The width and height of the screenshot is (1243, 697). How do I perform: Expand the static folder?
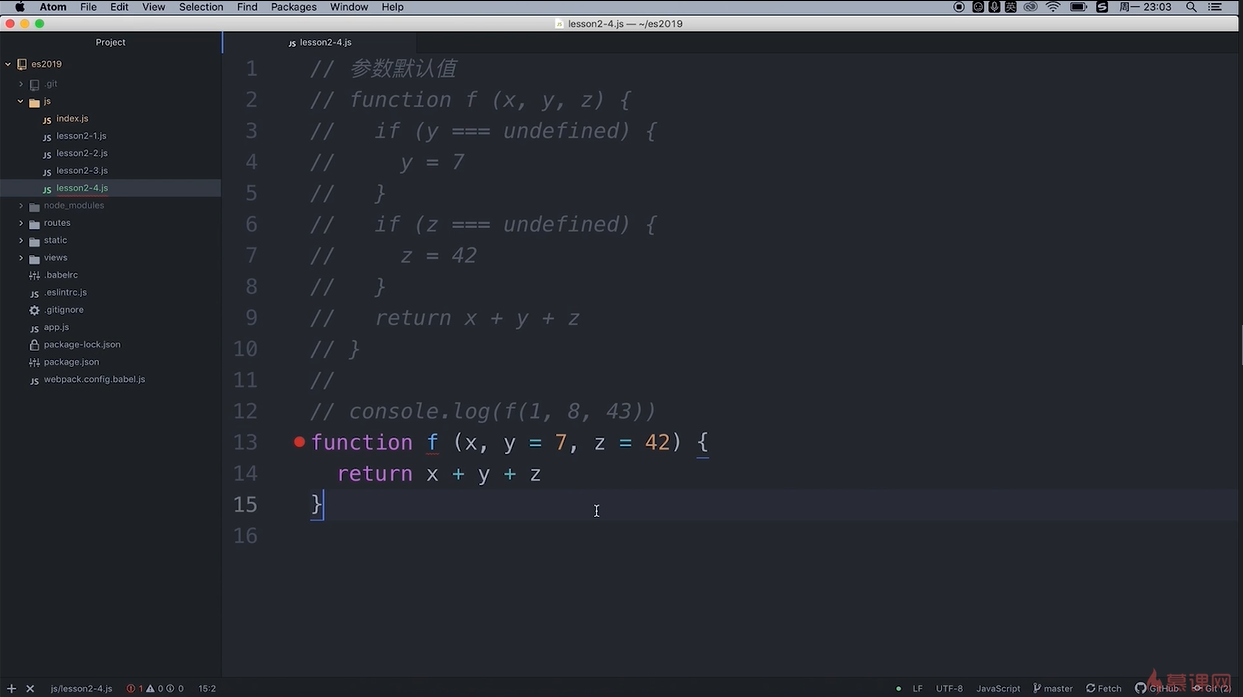(21, 241)
